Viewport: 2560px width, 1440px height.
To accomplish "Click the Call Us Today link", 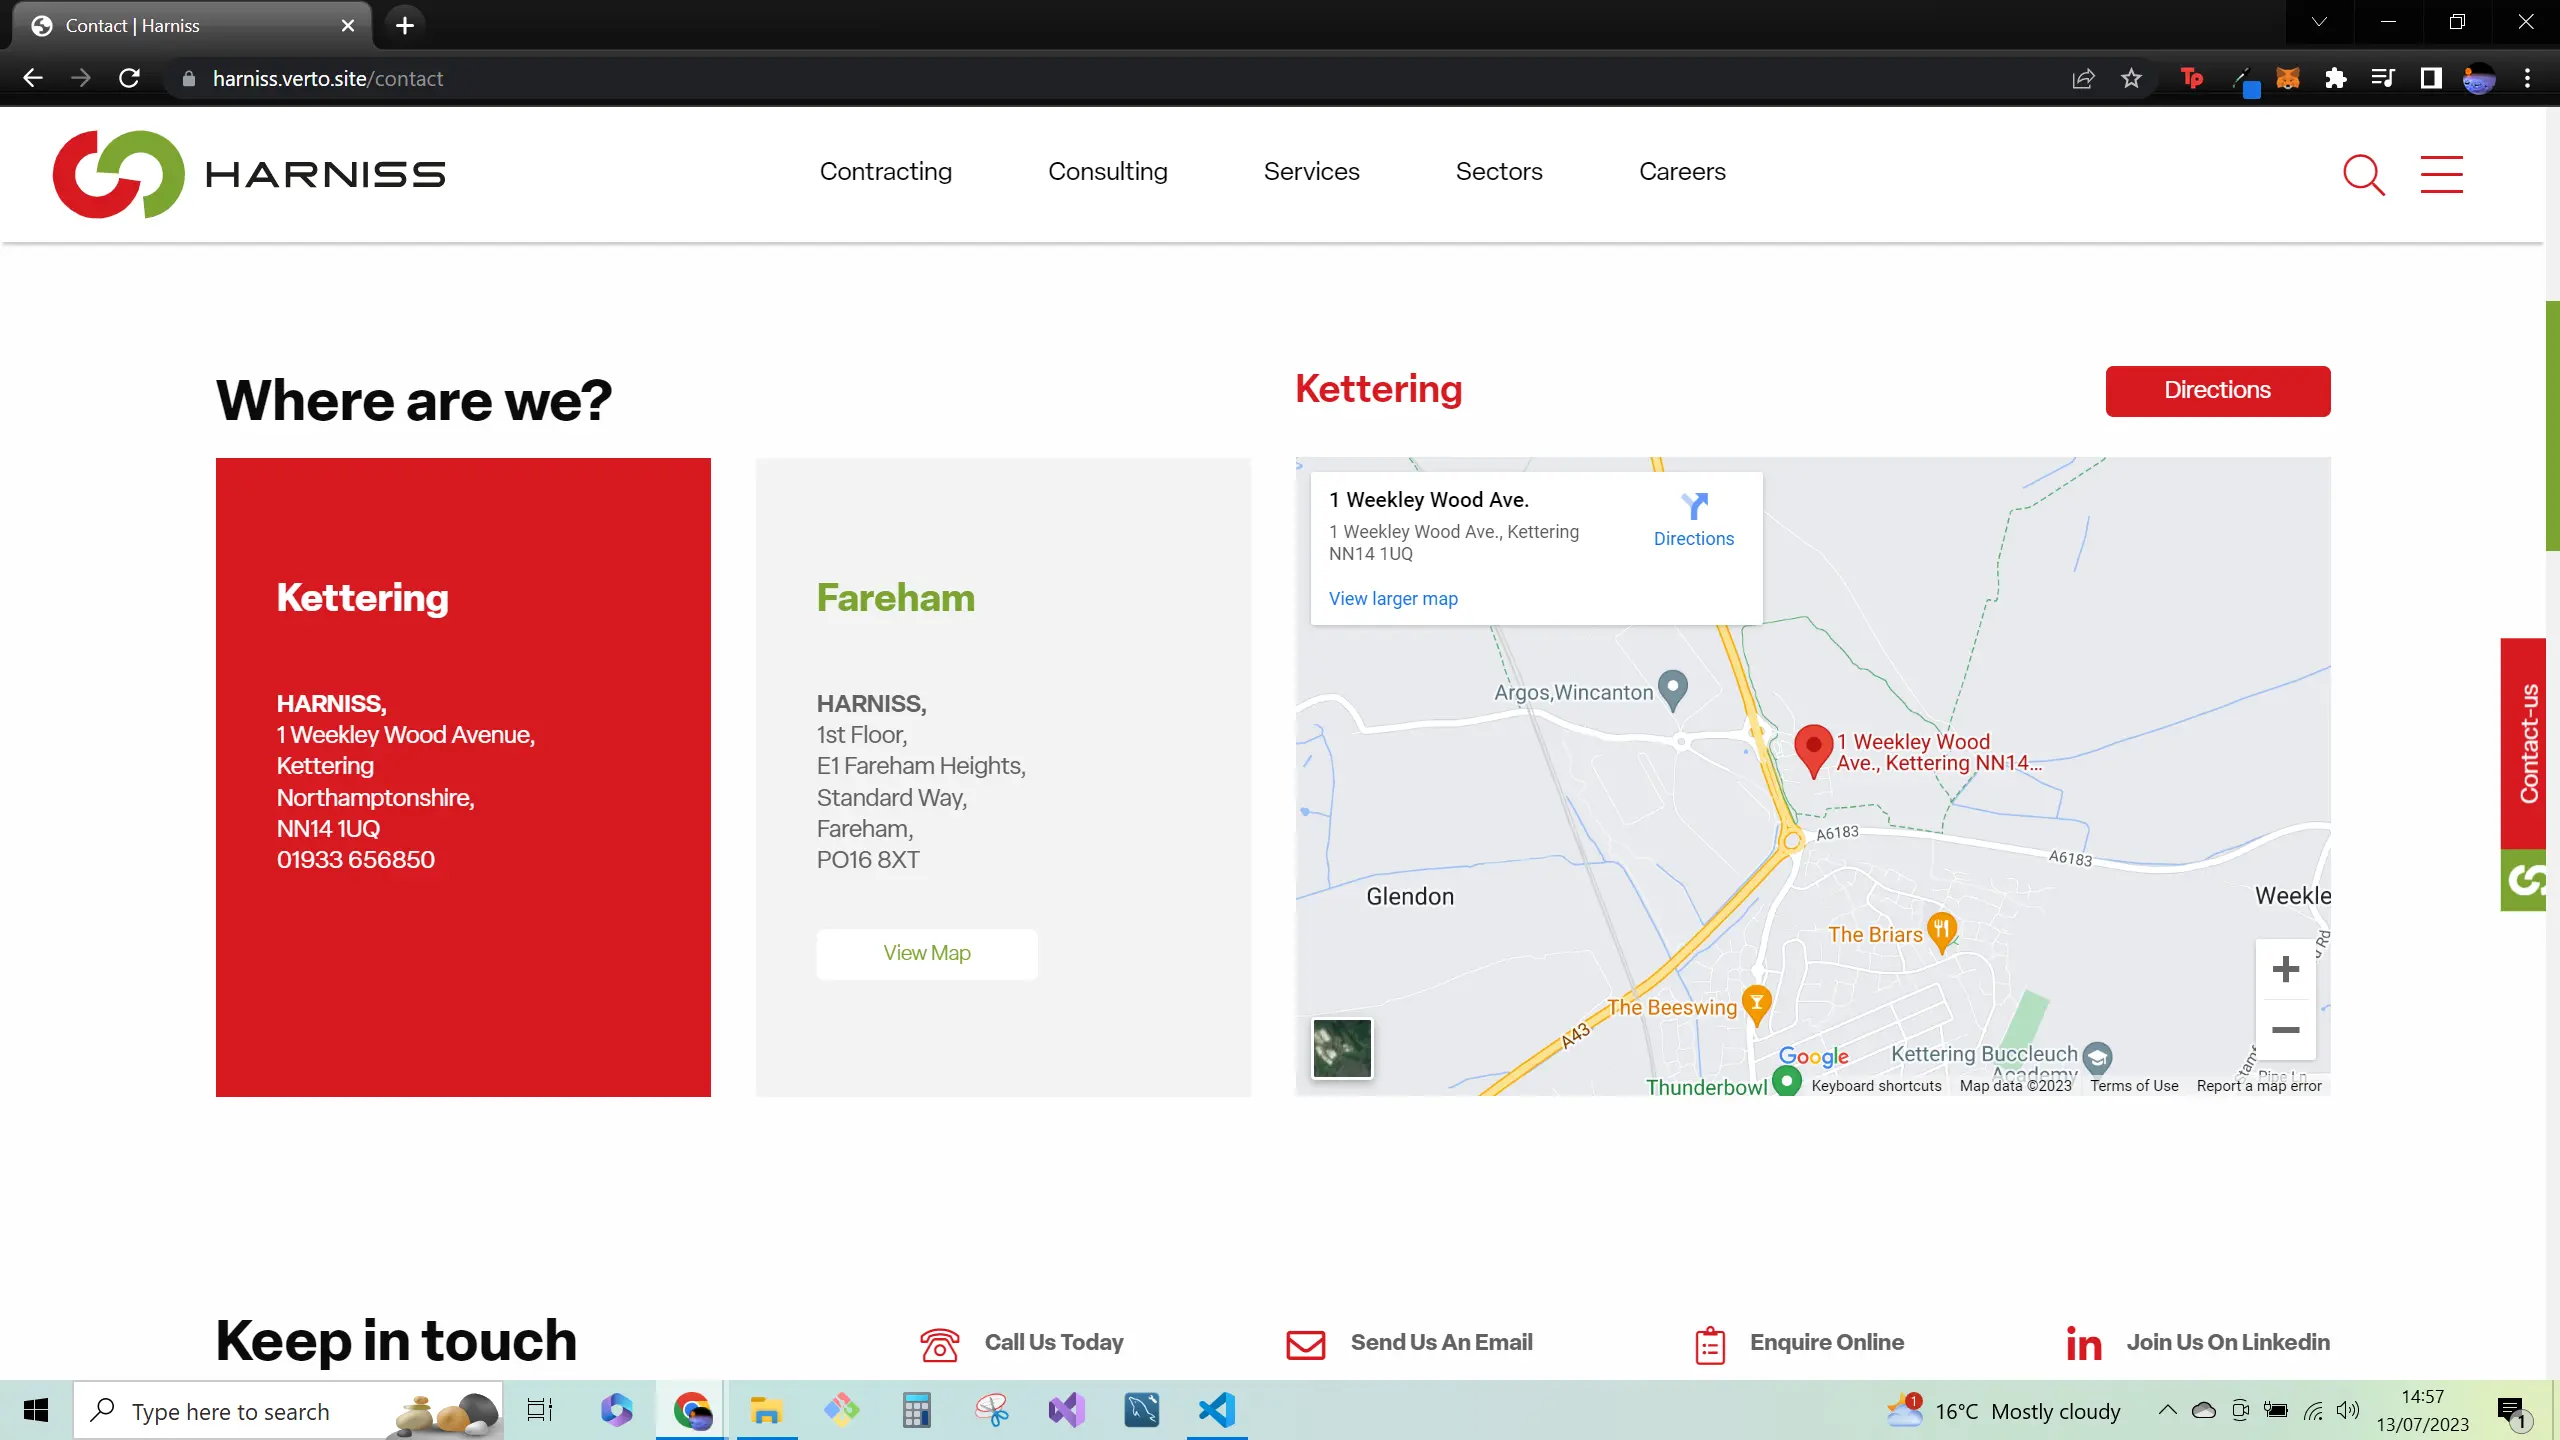I will pyautogui.click(x=1053, y=1342).
